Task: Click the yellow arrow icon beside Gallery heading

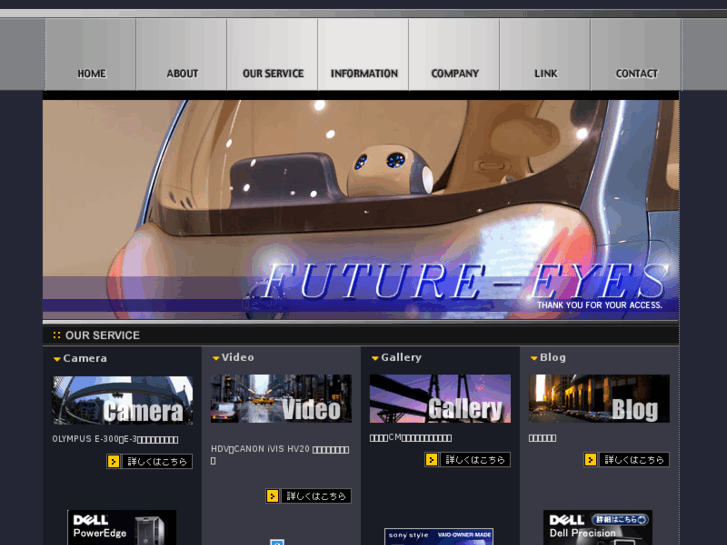Action: (x=375, y=358)
